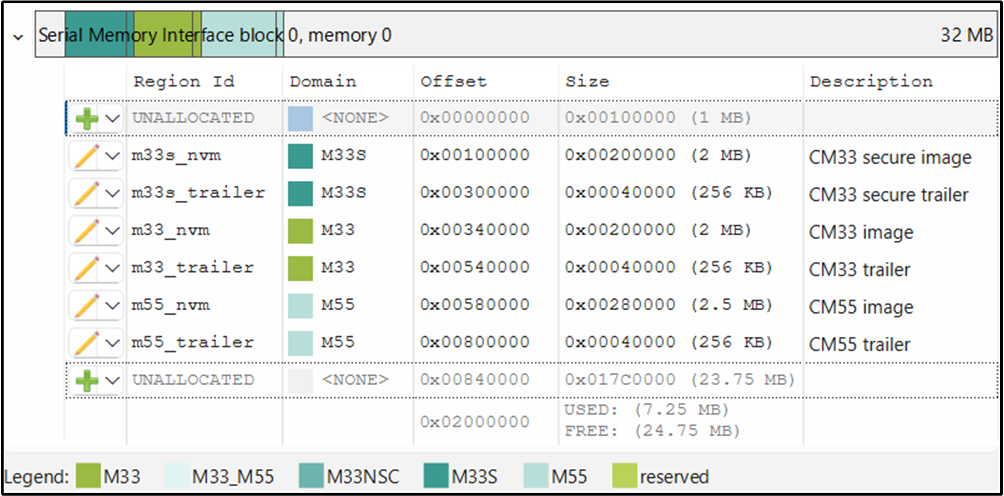
Task: Click the Region Id column header
Action: tap(180, 82)
